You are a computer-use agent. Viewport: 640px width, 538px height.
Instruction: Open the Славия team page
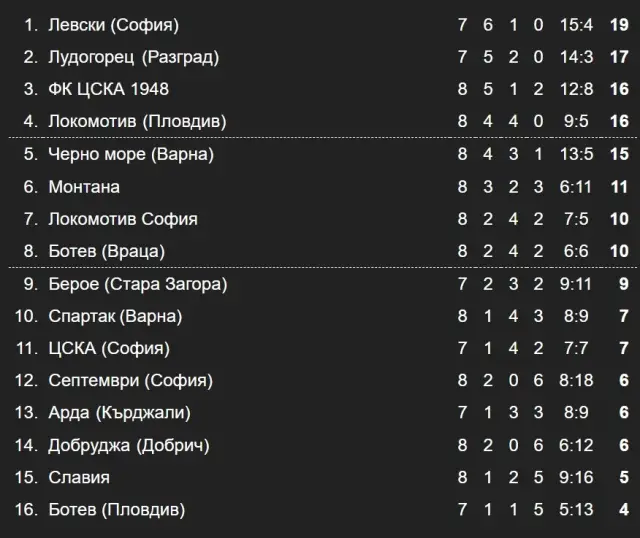point(79,477)
